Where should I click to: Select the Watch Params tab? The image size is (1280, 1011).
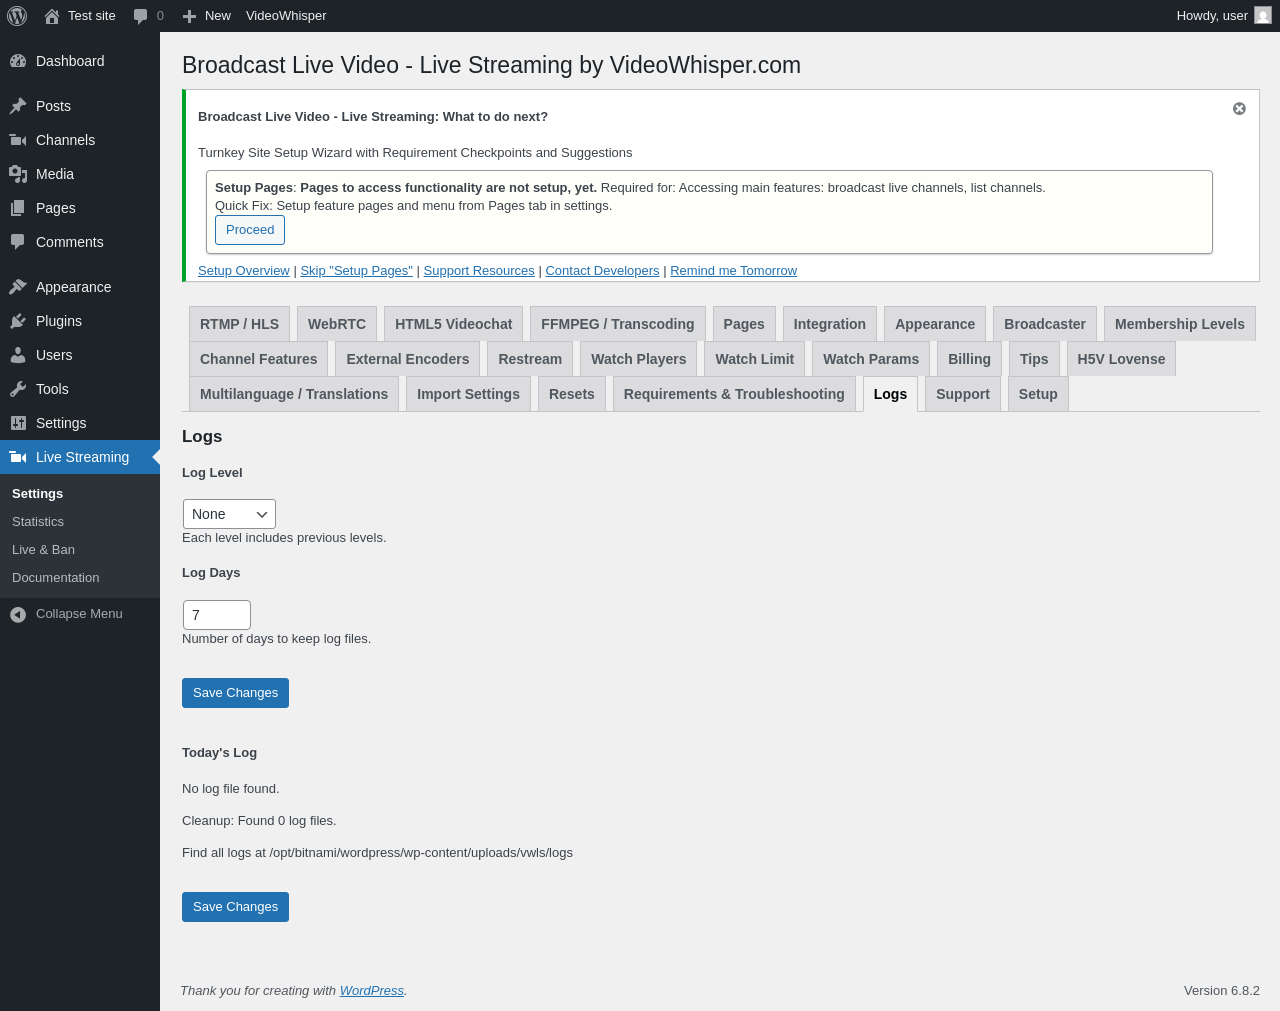tap(871, 359)
